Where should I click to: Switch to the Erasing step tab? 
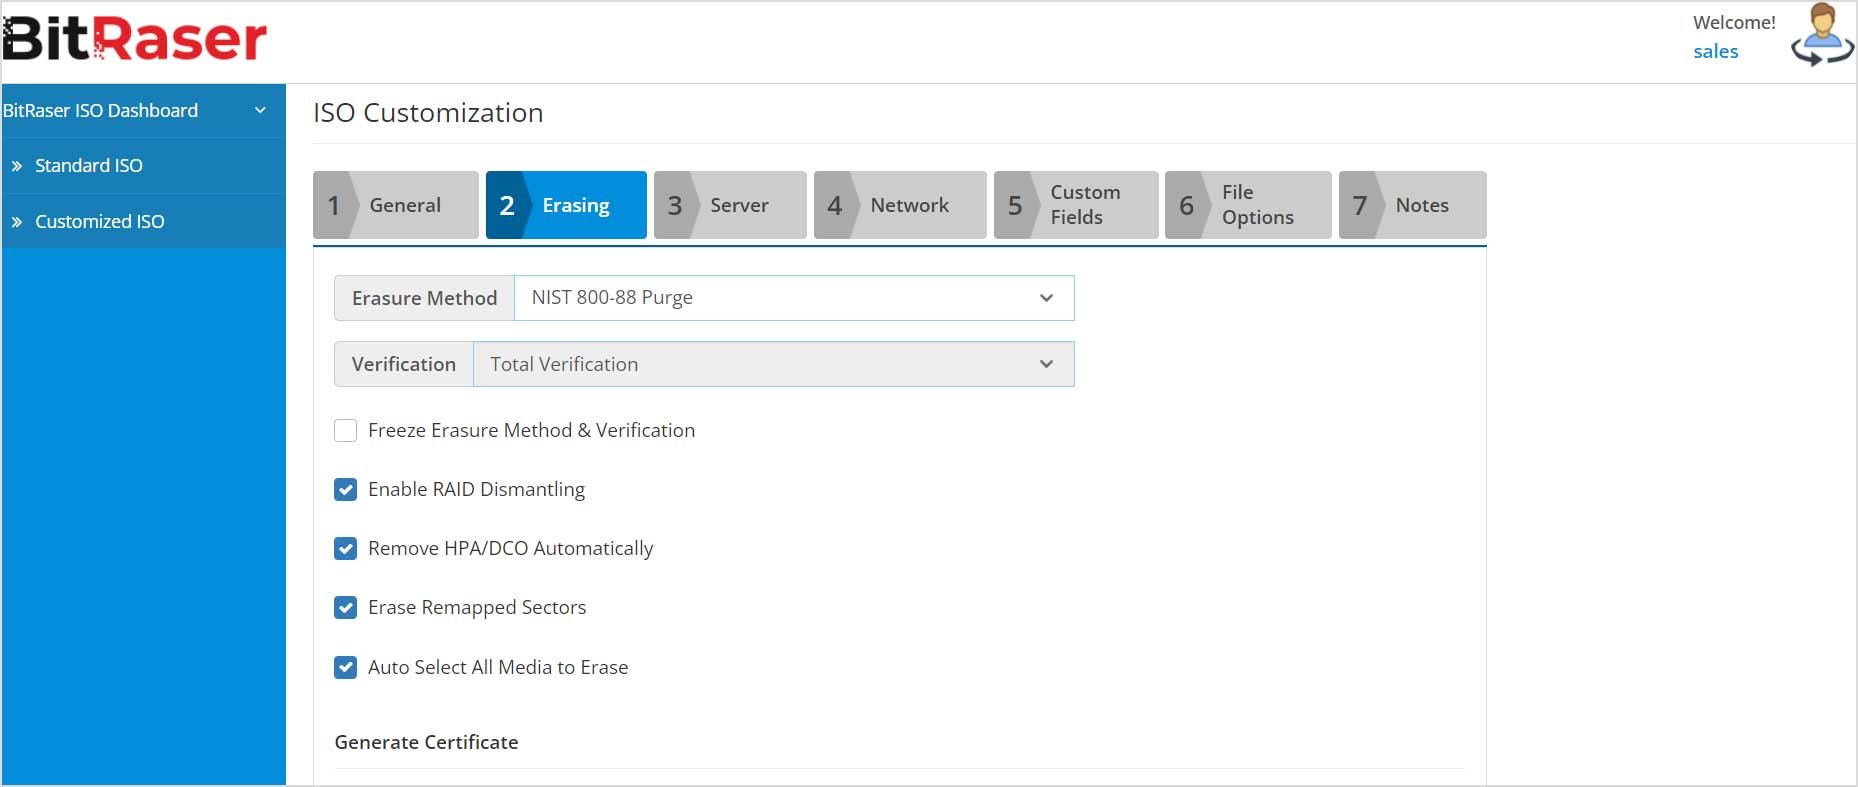click(x=566, y=205)
